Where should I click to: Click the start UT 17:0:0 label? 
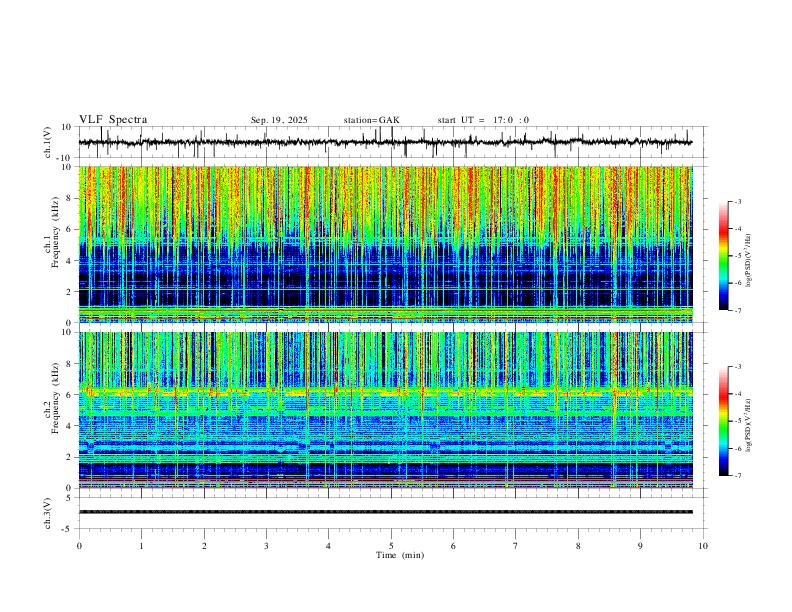point(483,120)
